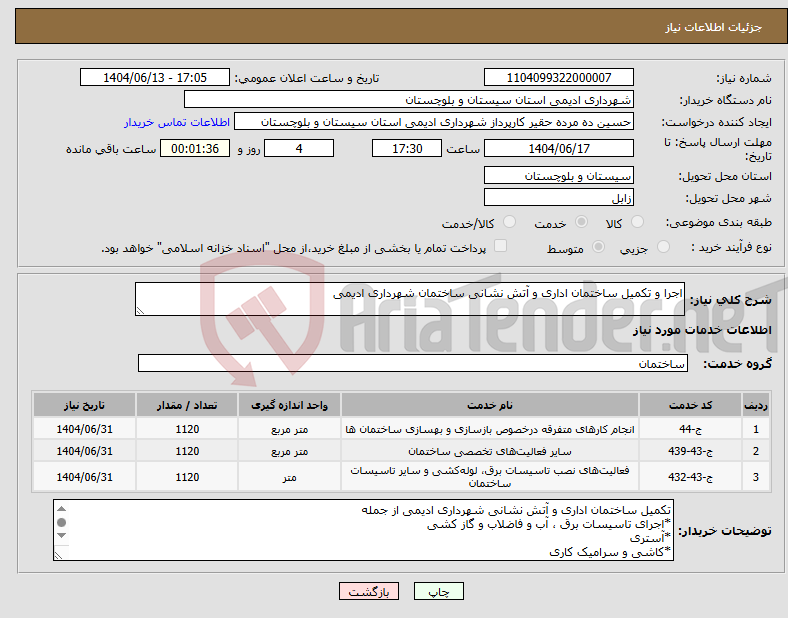Image resolution: width=788 pixels, height=618 pixels.
Task: Click the description textarea resize handle
Action: click(x=141, y=311)
